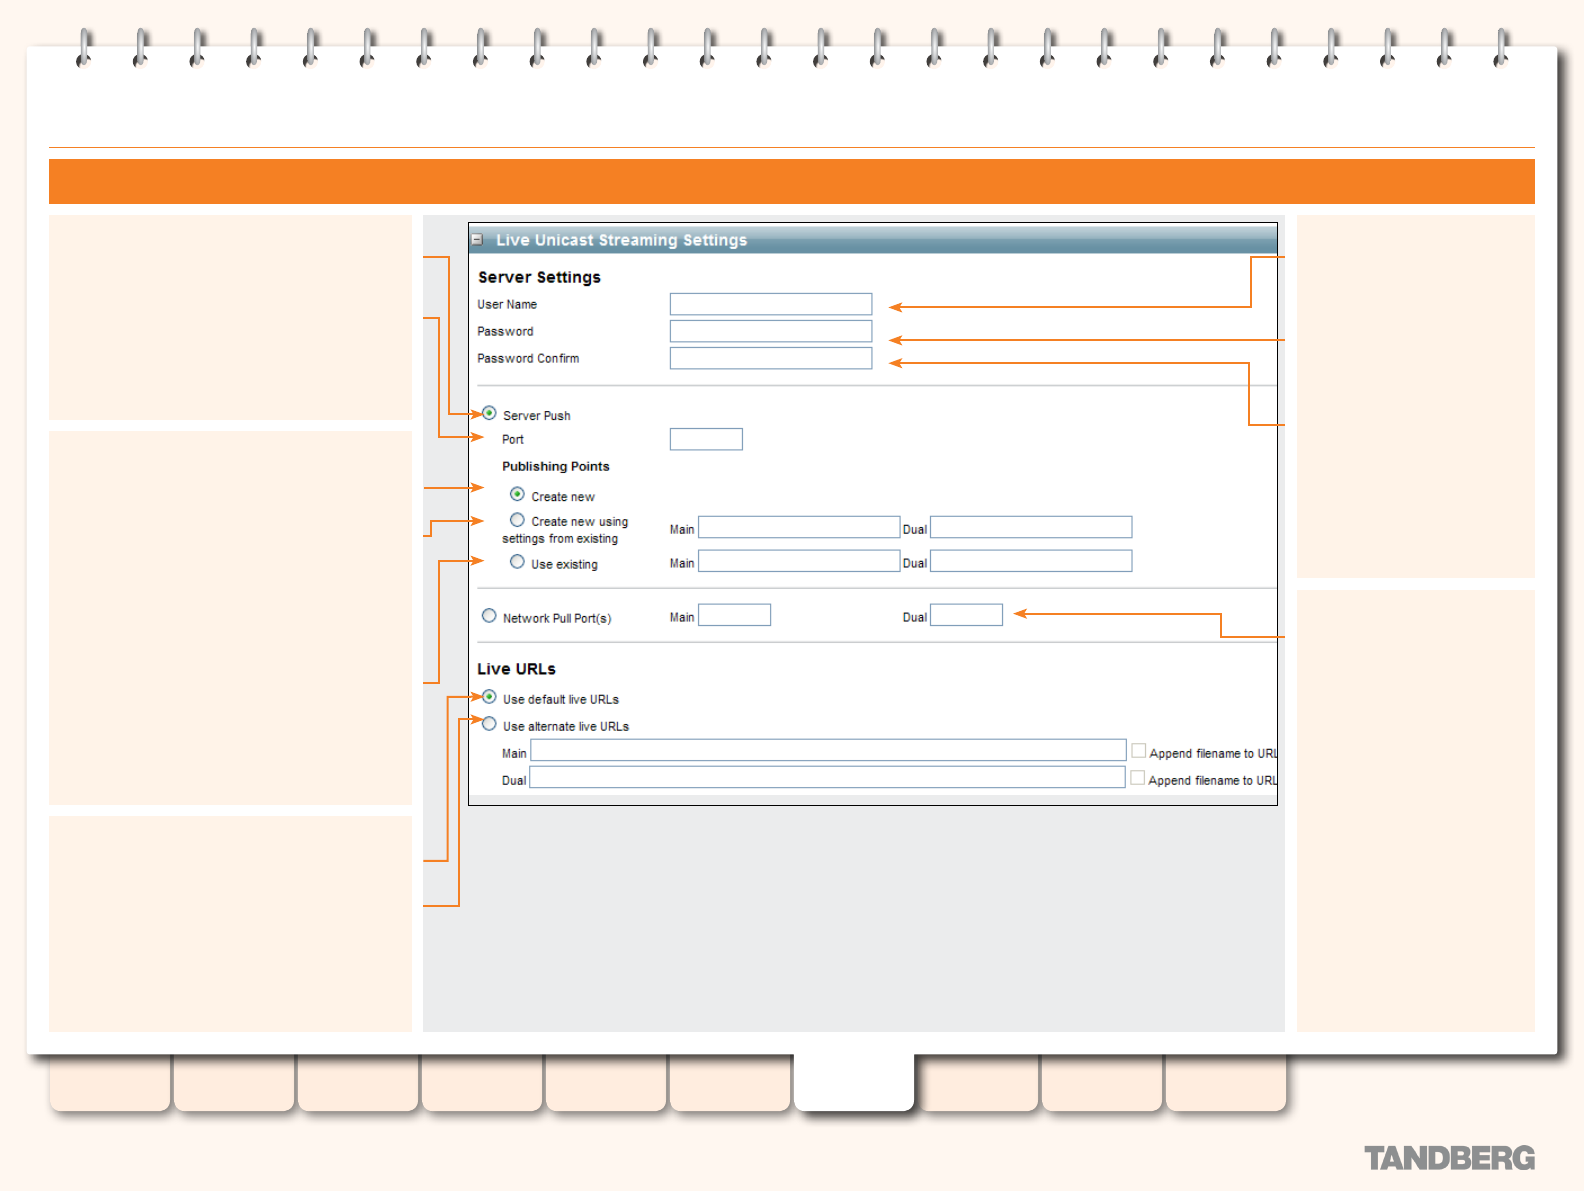Click Dual field for Create new using existing

1031,527
